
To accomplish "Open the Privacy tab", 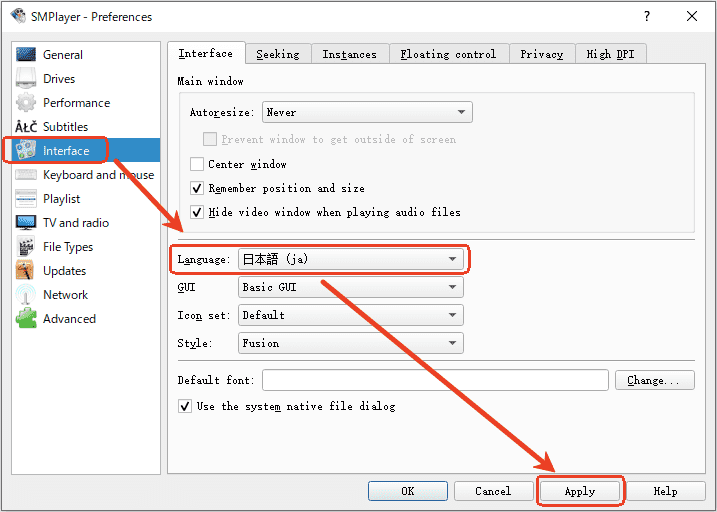I will point(542,54).
